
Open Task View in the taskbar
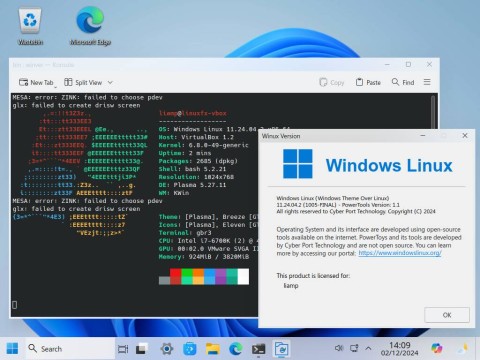click(x=123, y=349)
